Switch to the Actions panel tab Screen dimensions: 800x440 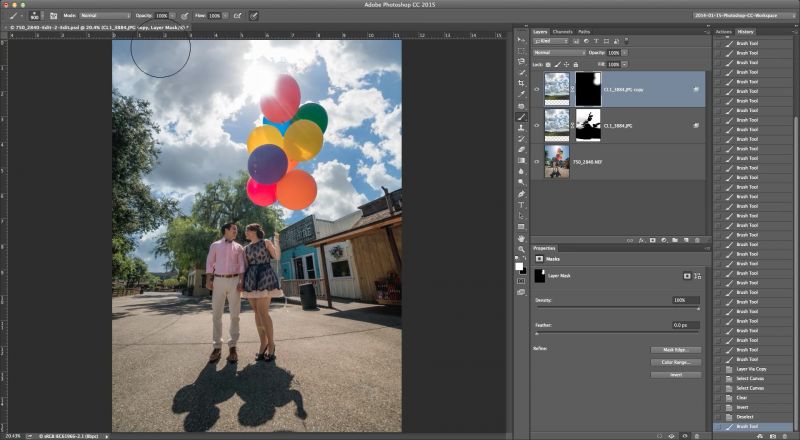[724, 32]
